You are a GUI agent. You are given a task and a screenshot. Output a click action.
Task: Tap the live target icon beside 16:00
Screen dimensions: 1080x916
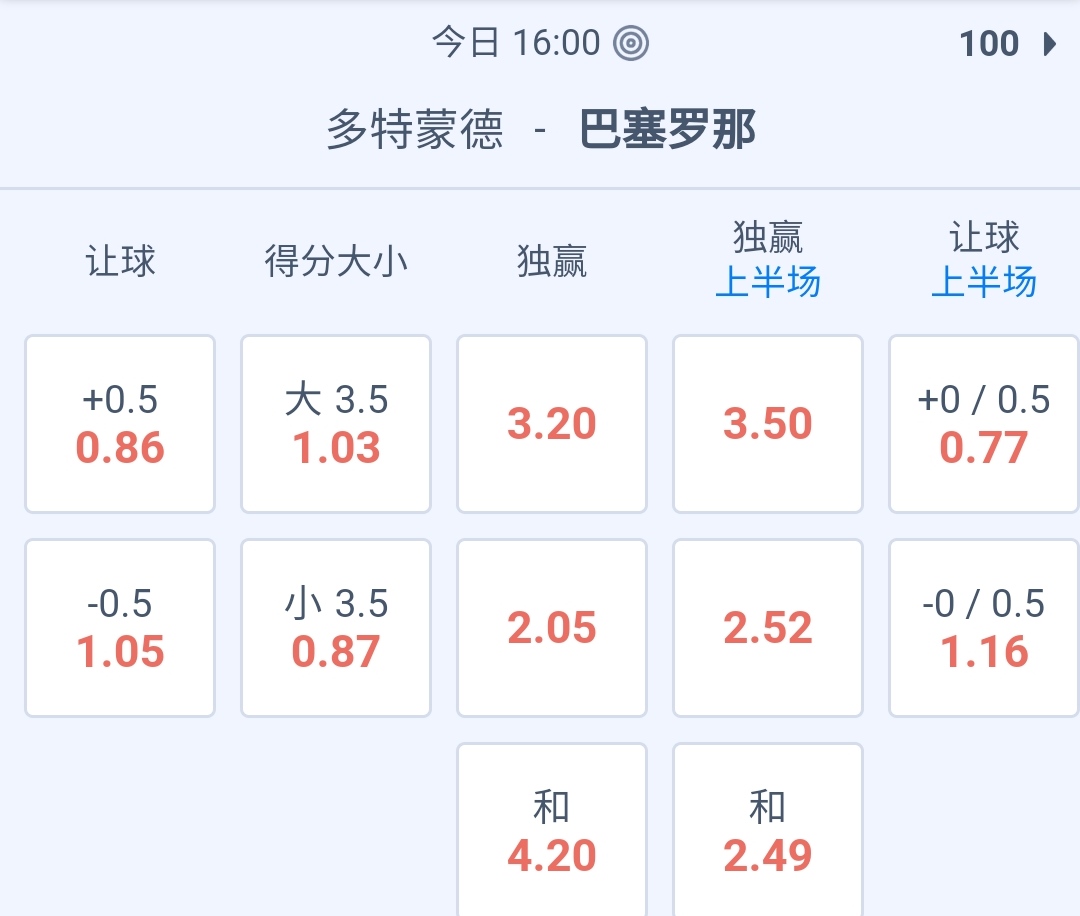(x=632, y=43)
